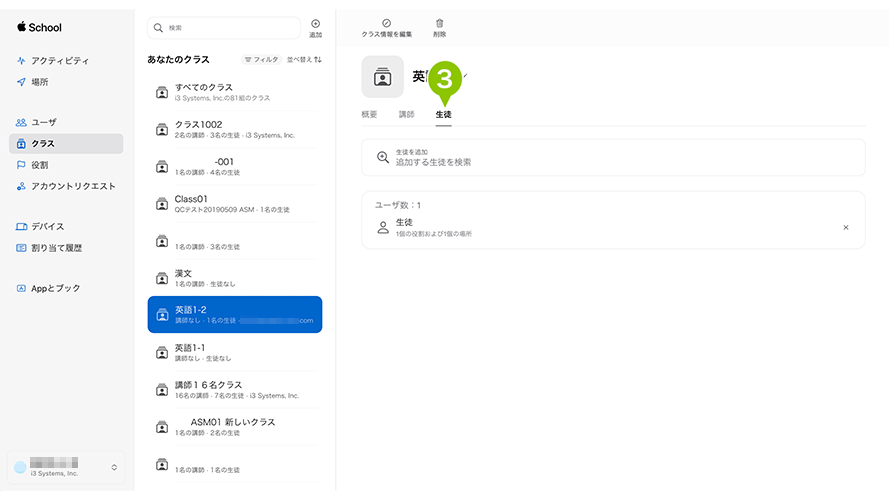The width and height of the screenshot is (889, 500).
Task: Click the class icon next to the class title
Action: tap(383, 77)
